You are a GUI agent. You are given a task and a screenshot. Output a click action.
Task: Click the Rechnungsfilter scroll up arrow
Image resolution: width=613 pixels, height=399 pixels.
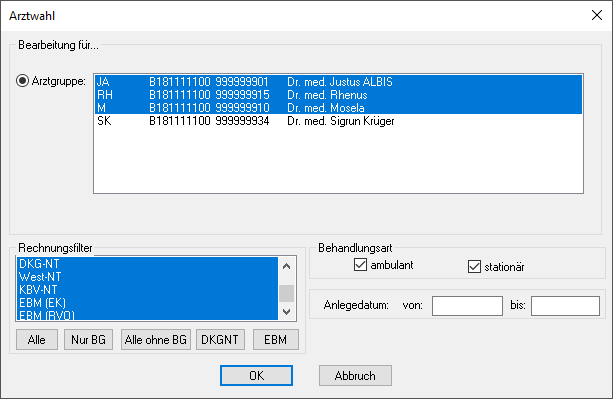(287, 266)
